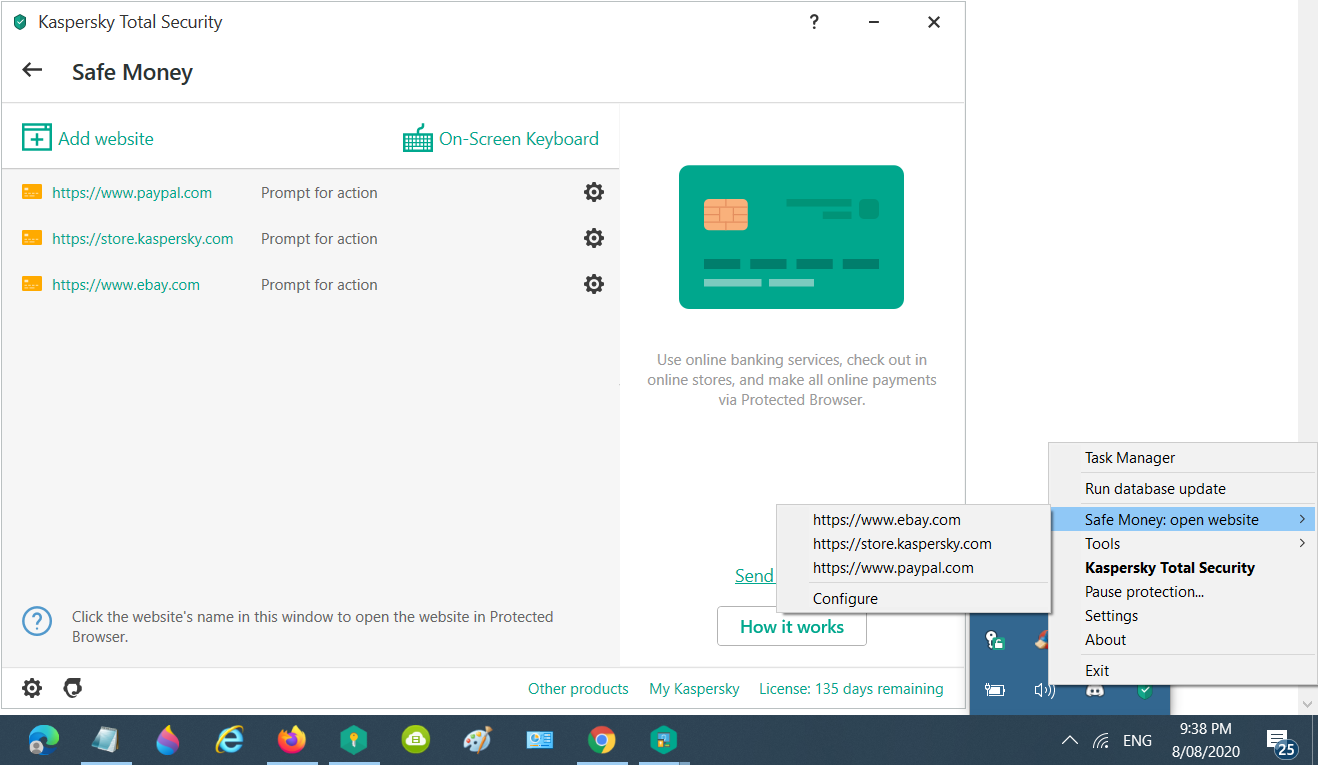Viewport: 1318px width, 765px height.
Task: Click the card icon beside paypal.com
Action: tap(32, 192)
